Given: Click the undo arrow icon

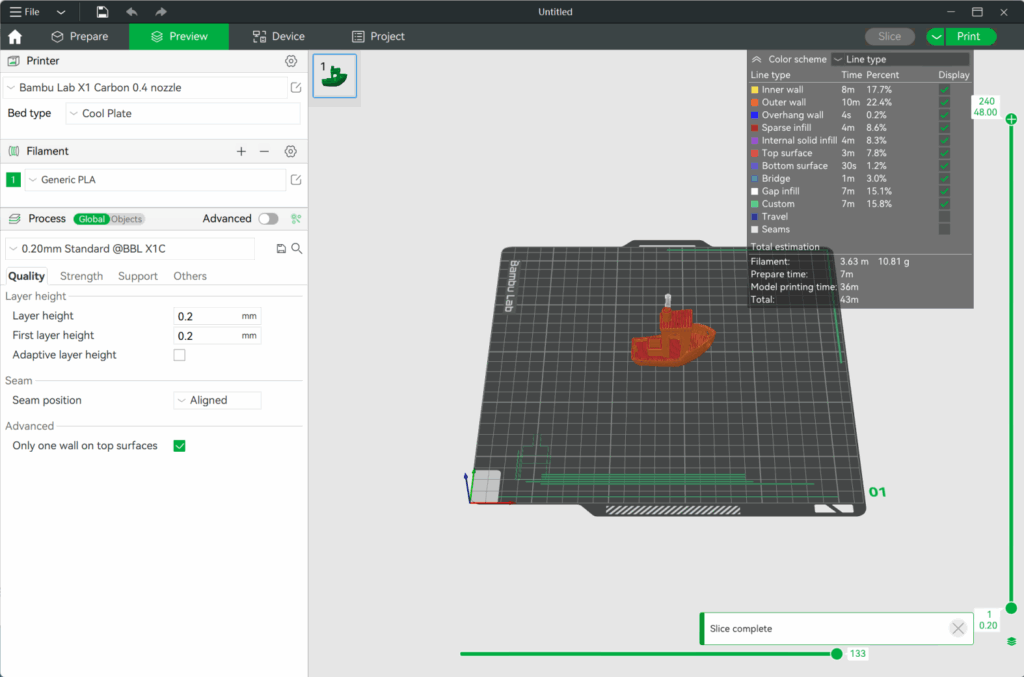Looking at the screenshot, I should (132, 11).
